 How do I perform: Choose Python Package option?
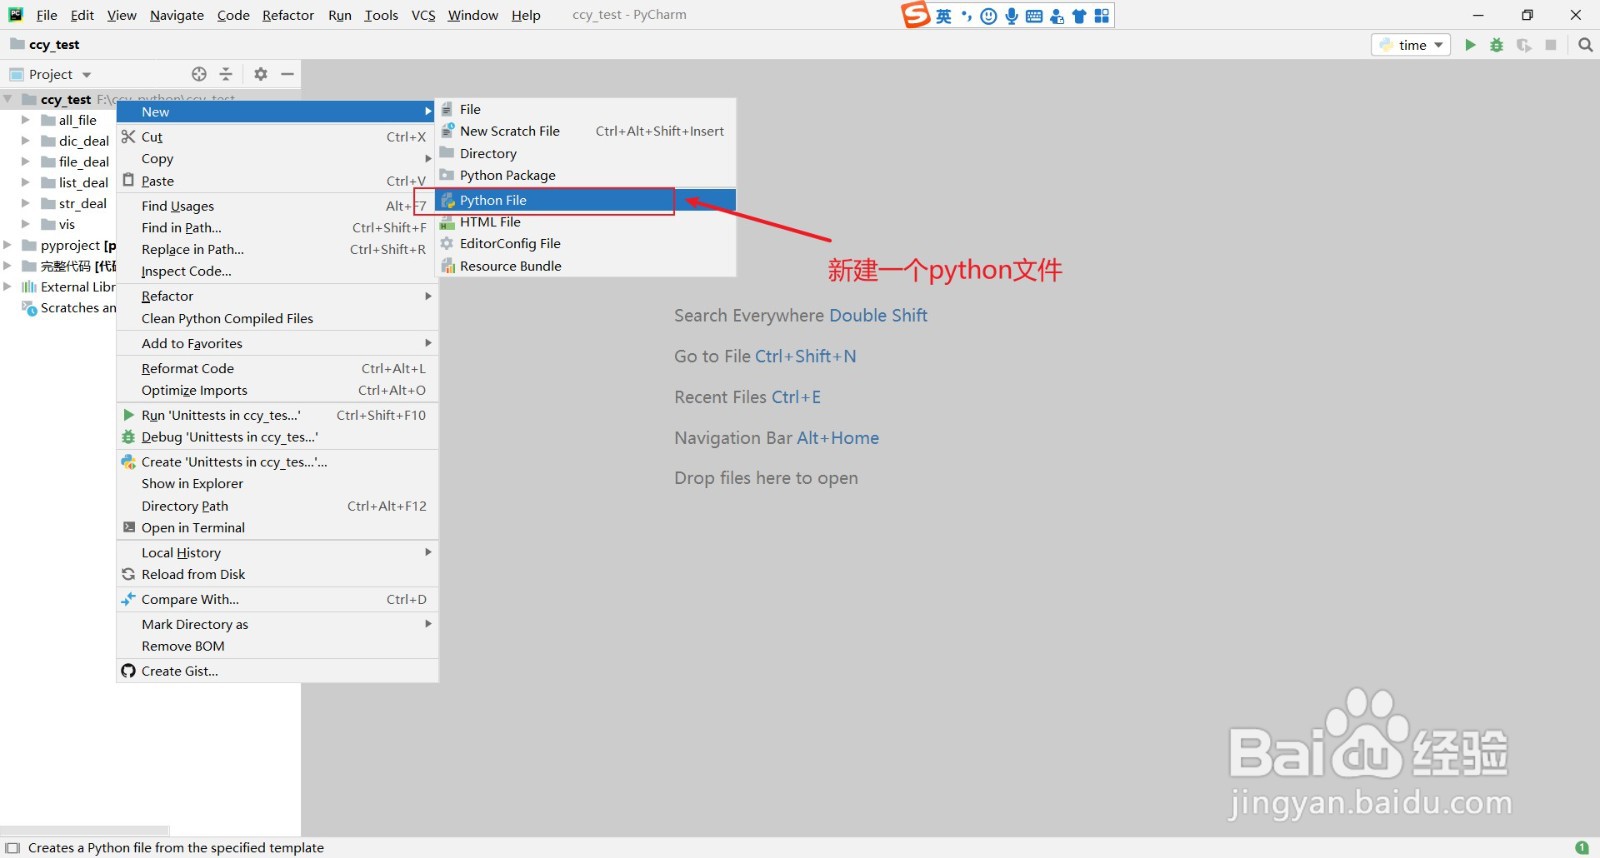(586, 175)
